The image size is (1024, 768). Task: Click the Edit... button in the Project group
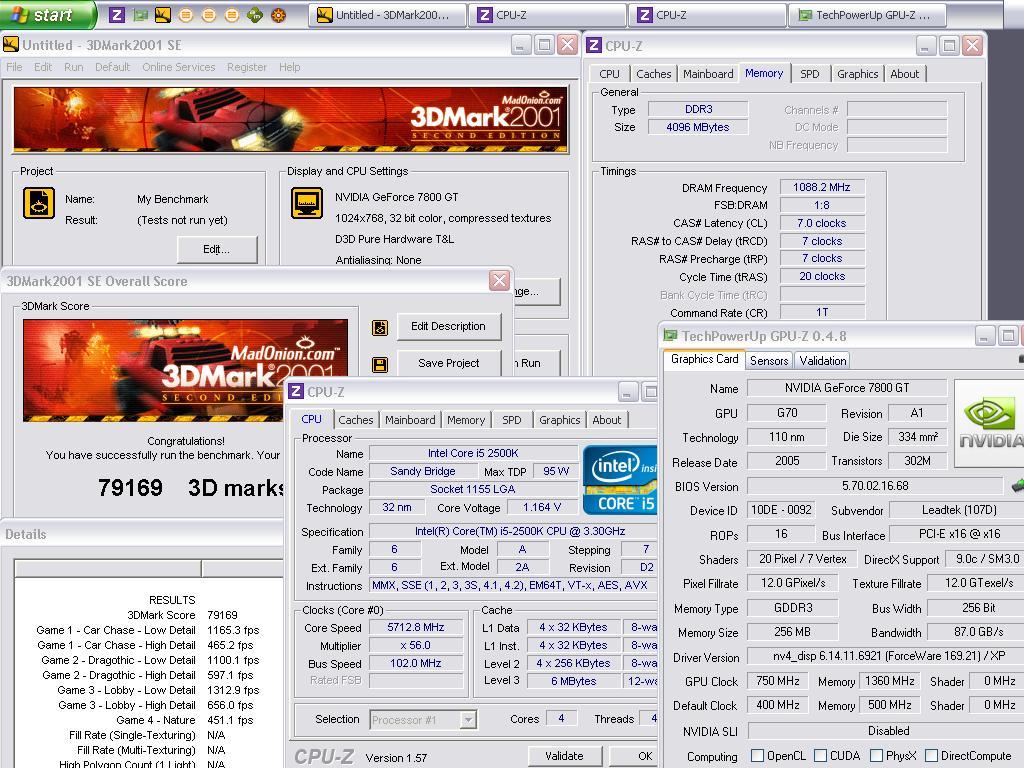pyautogui.click(x=216, y=249)
